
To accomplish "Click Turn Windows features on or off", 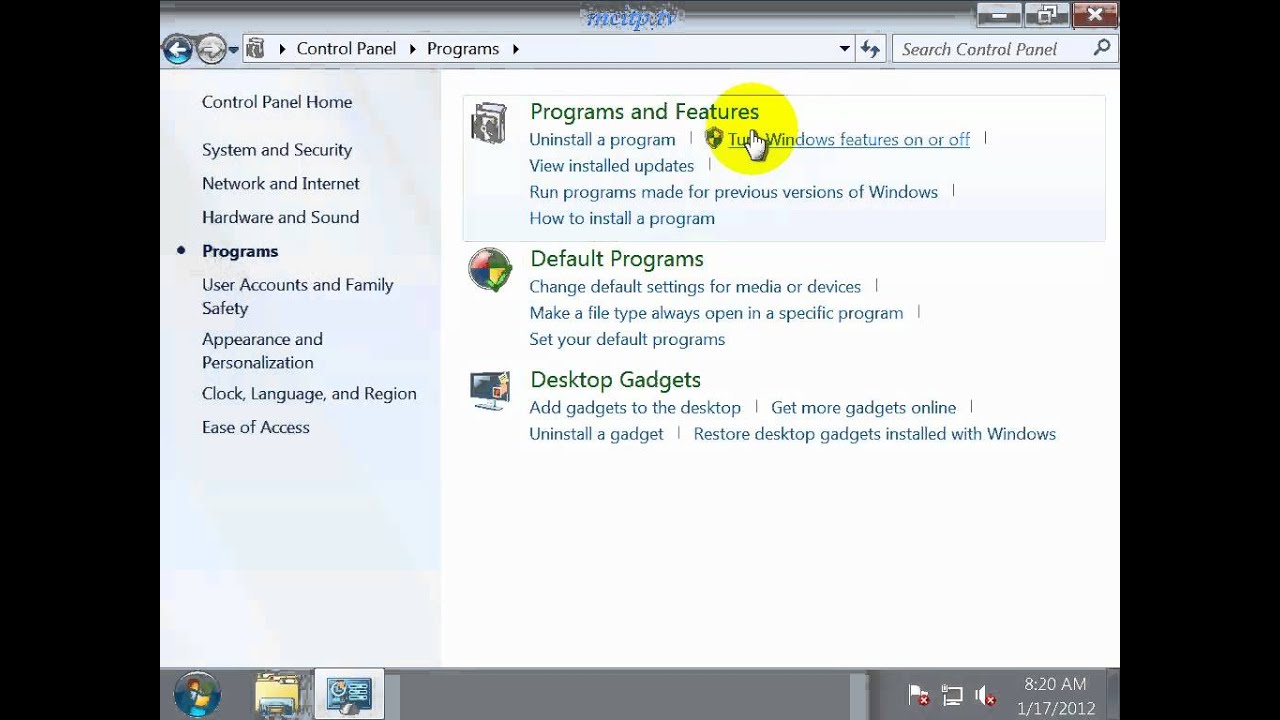I will click(849, 140).
